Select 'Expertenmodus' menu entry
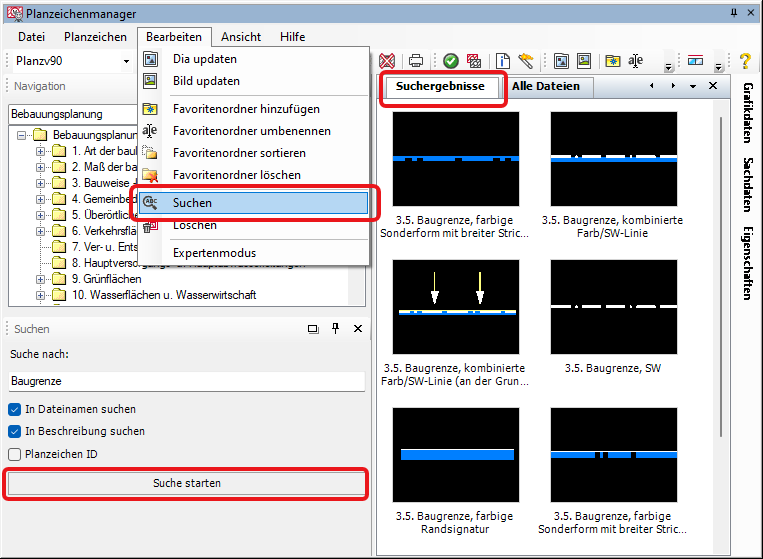This screenshot has height=559, width=763. [x=214, y=253]
